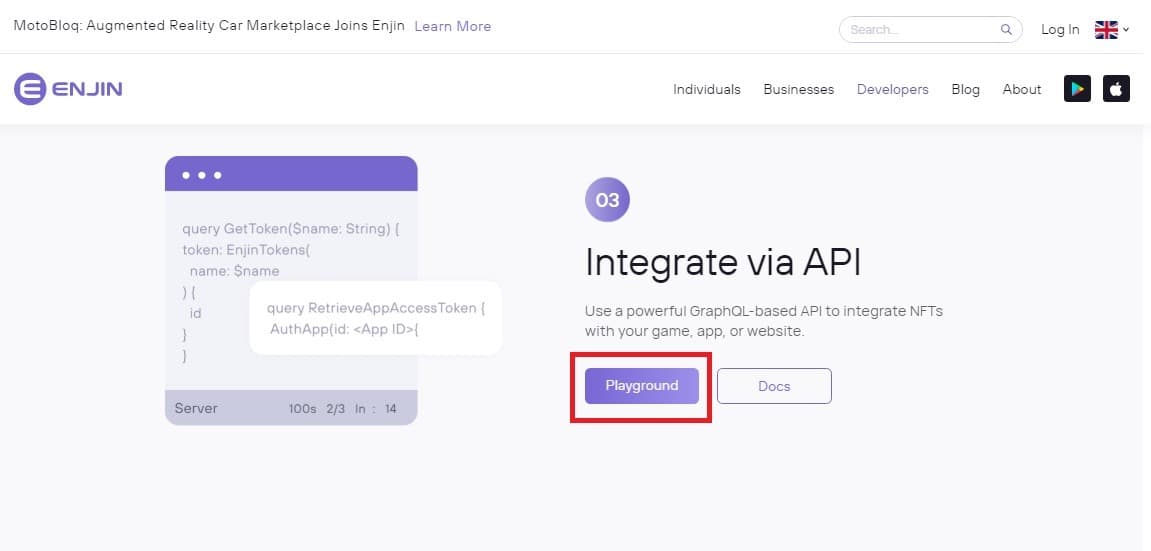Open the About menu
Viewport: 1151px width, 551px height.
[x=1022, y=90]
